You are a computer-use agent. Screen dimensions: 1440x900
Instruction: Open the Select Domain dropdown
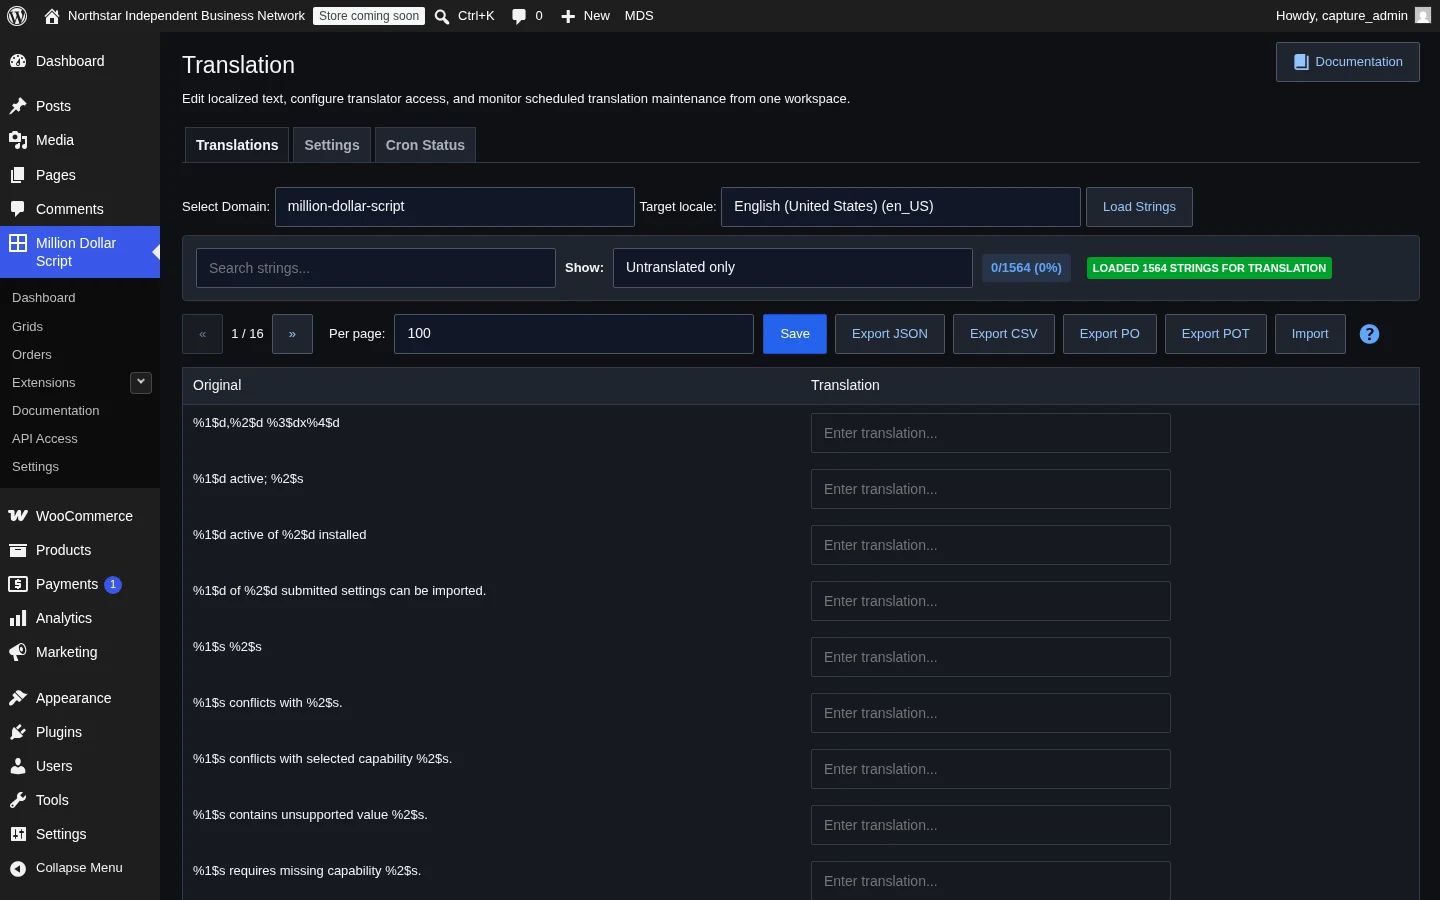[455, 207]
